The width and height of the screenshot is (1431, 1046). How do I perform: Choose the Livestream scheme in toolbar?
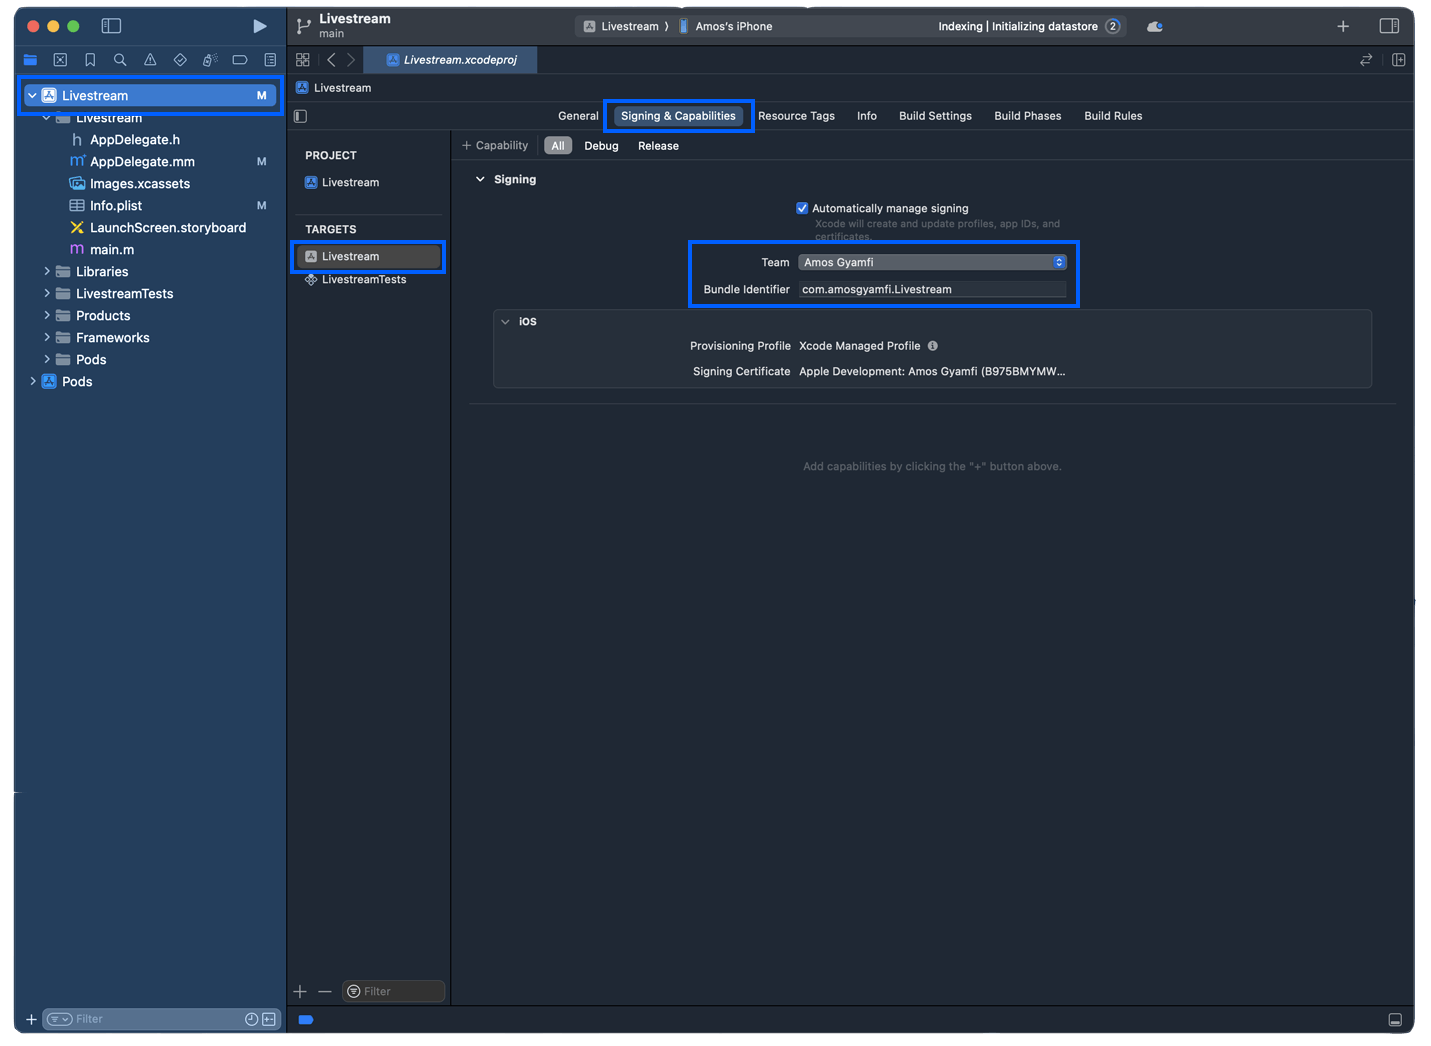pos(621,27)
